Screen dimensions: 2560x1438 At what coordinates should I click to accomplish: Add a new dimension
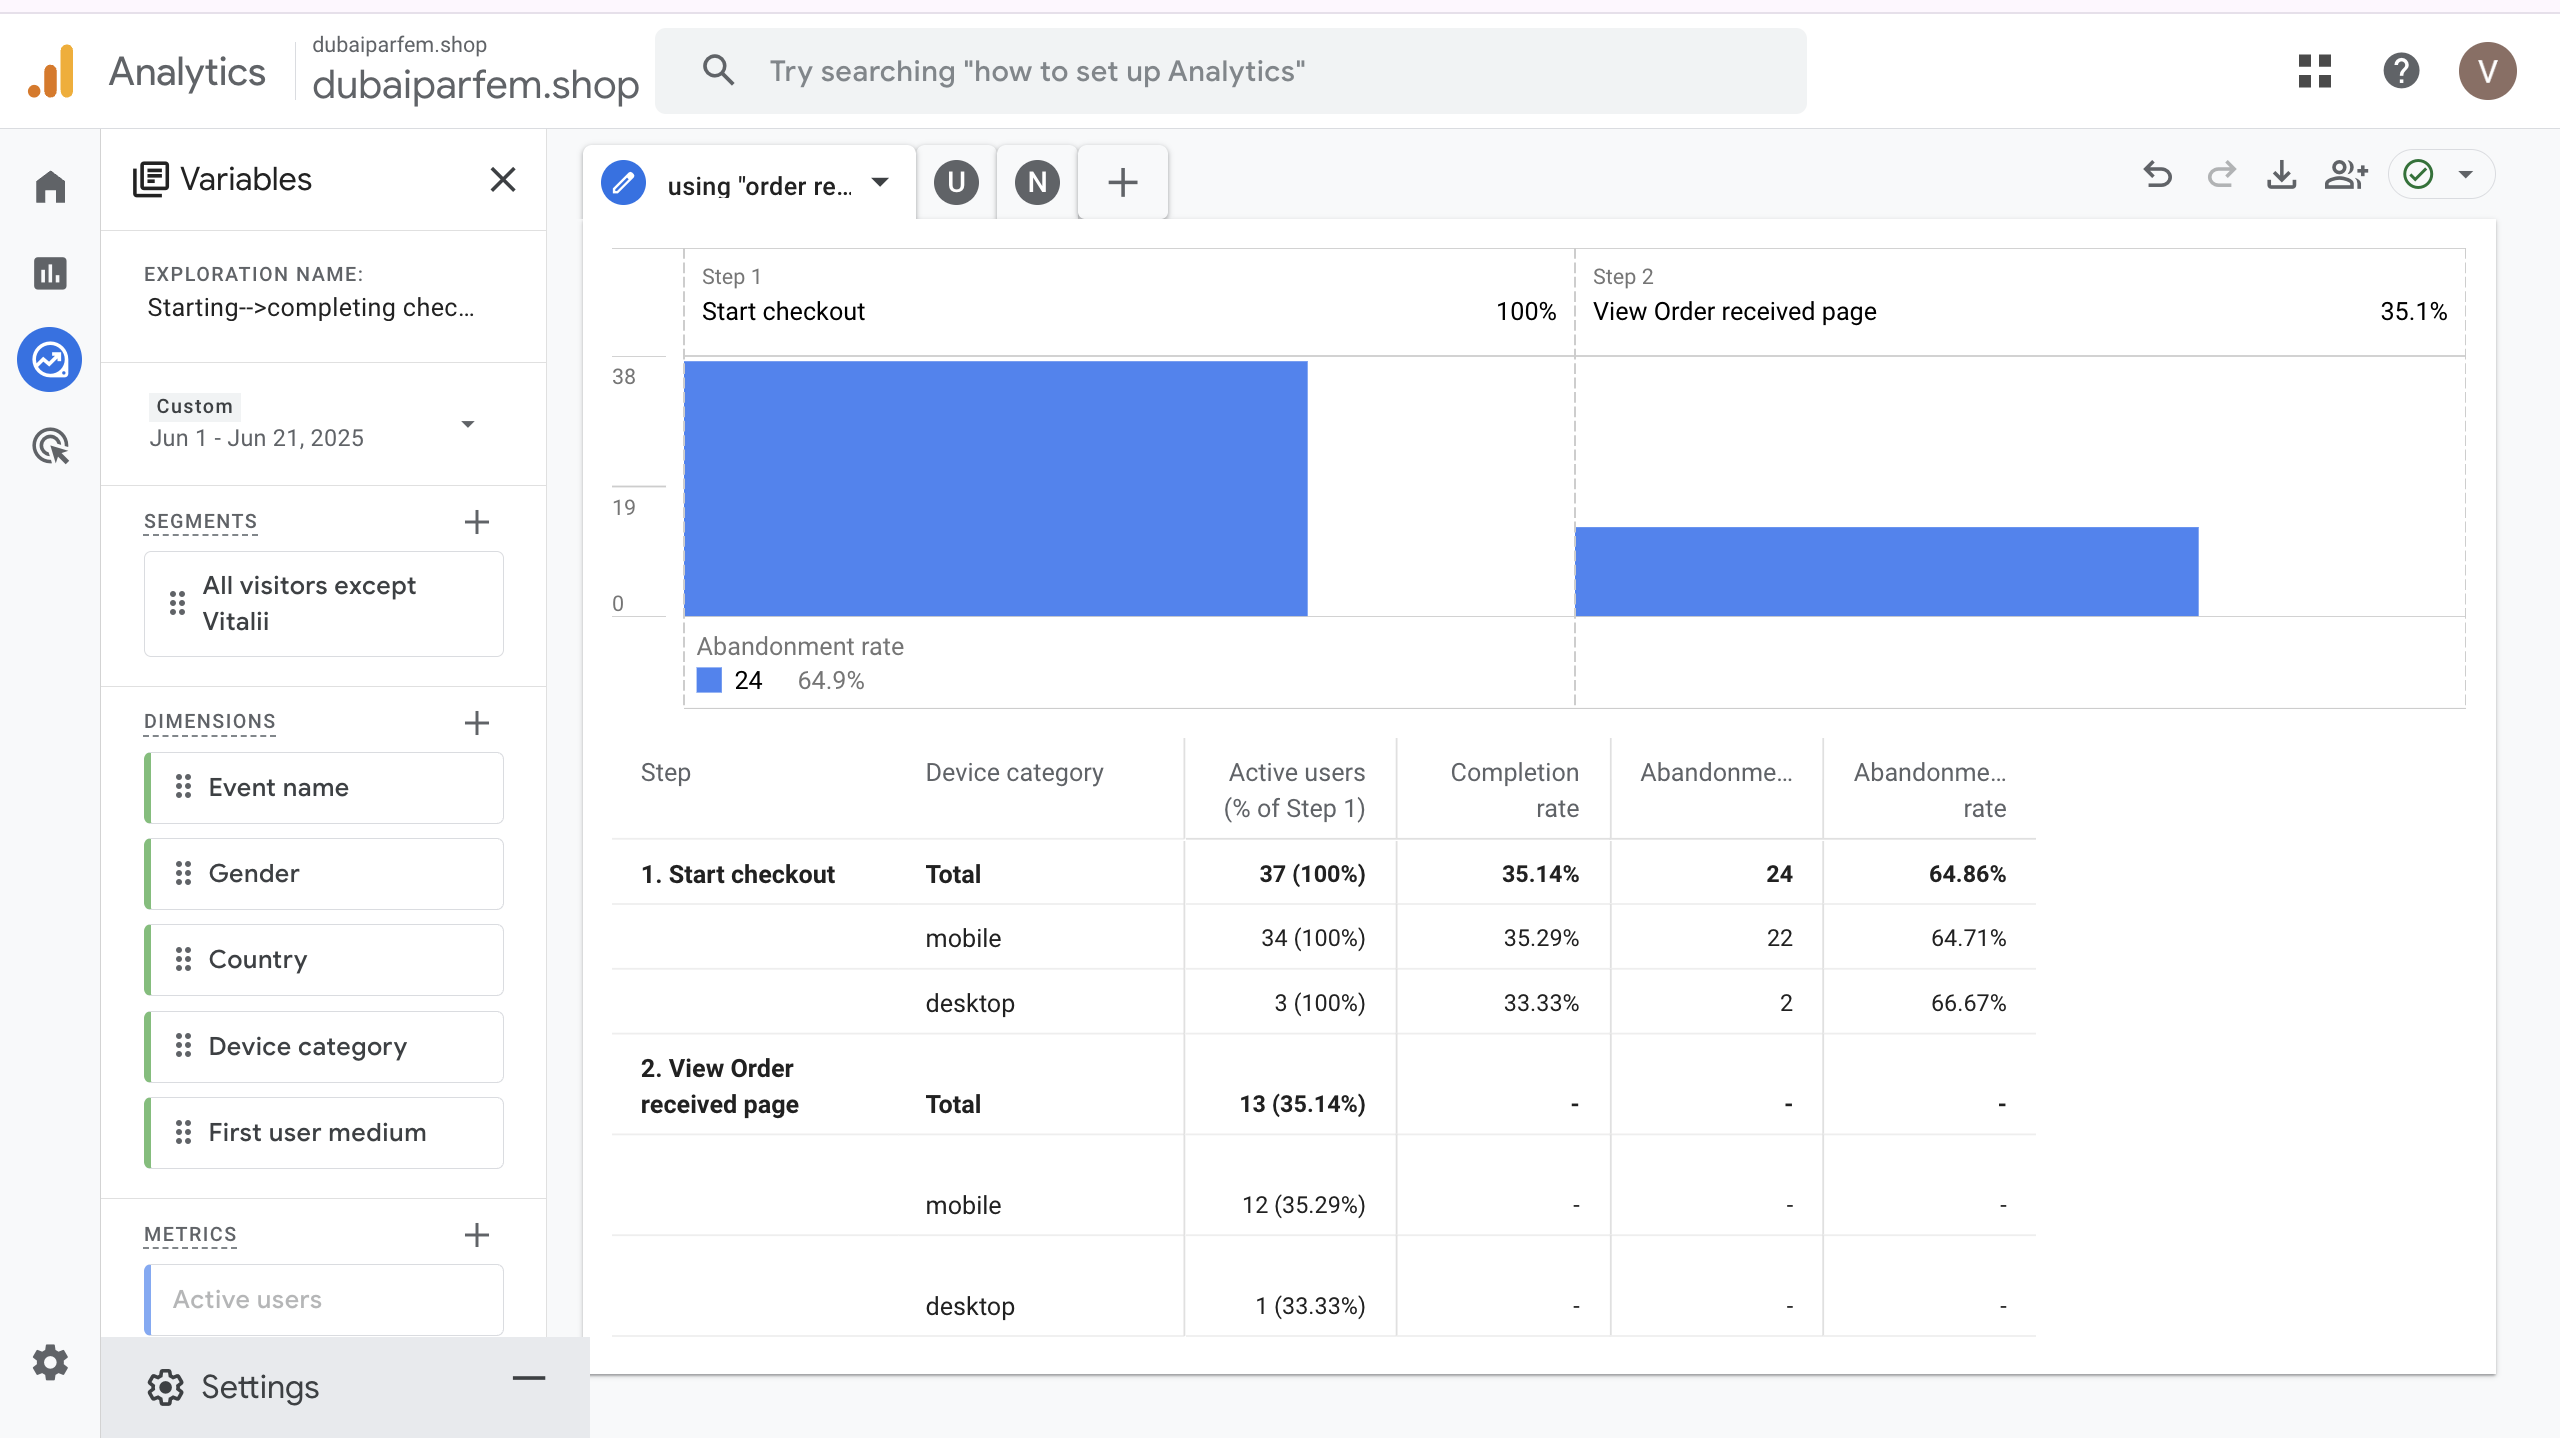477,723
